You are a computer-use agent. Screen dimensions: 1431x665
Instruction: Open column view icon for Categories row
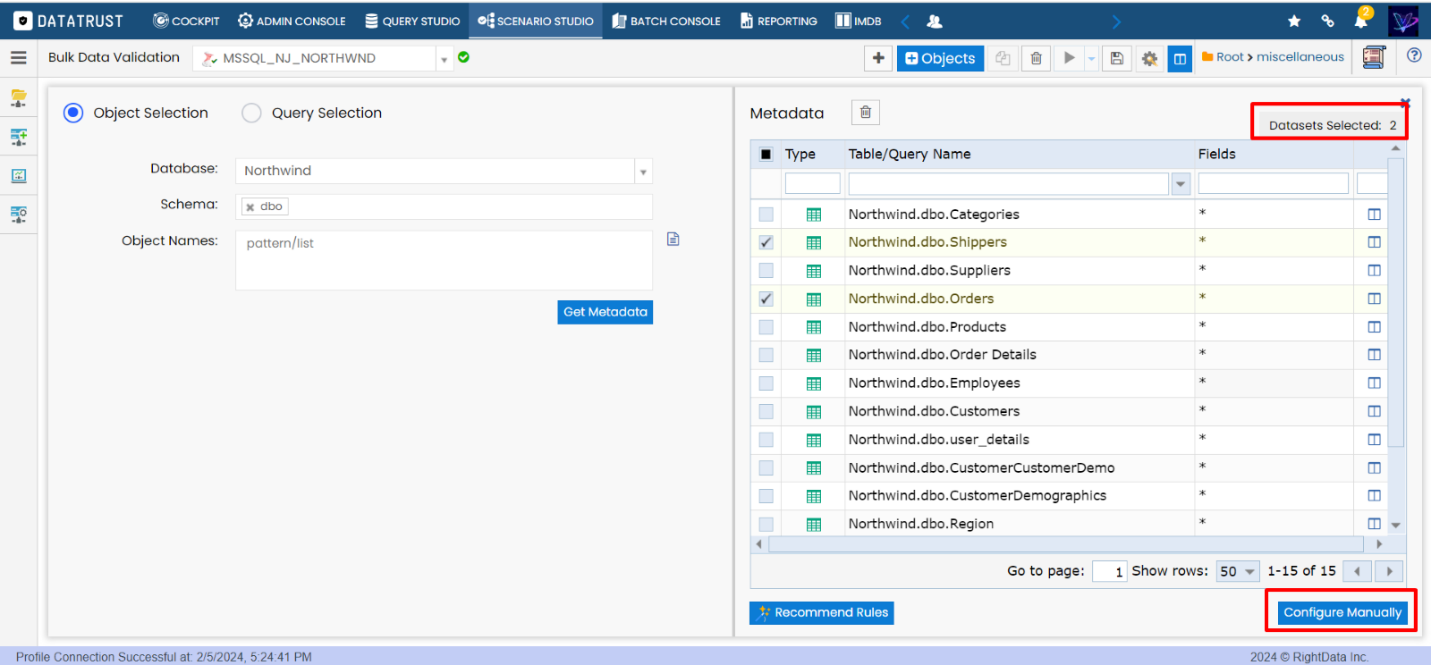click(x=1374, y=214)
